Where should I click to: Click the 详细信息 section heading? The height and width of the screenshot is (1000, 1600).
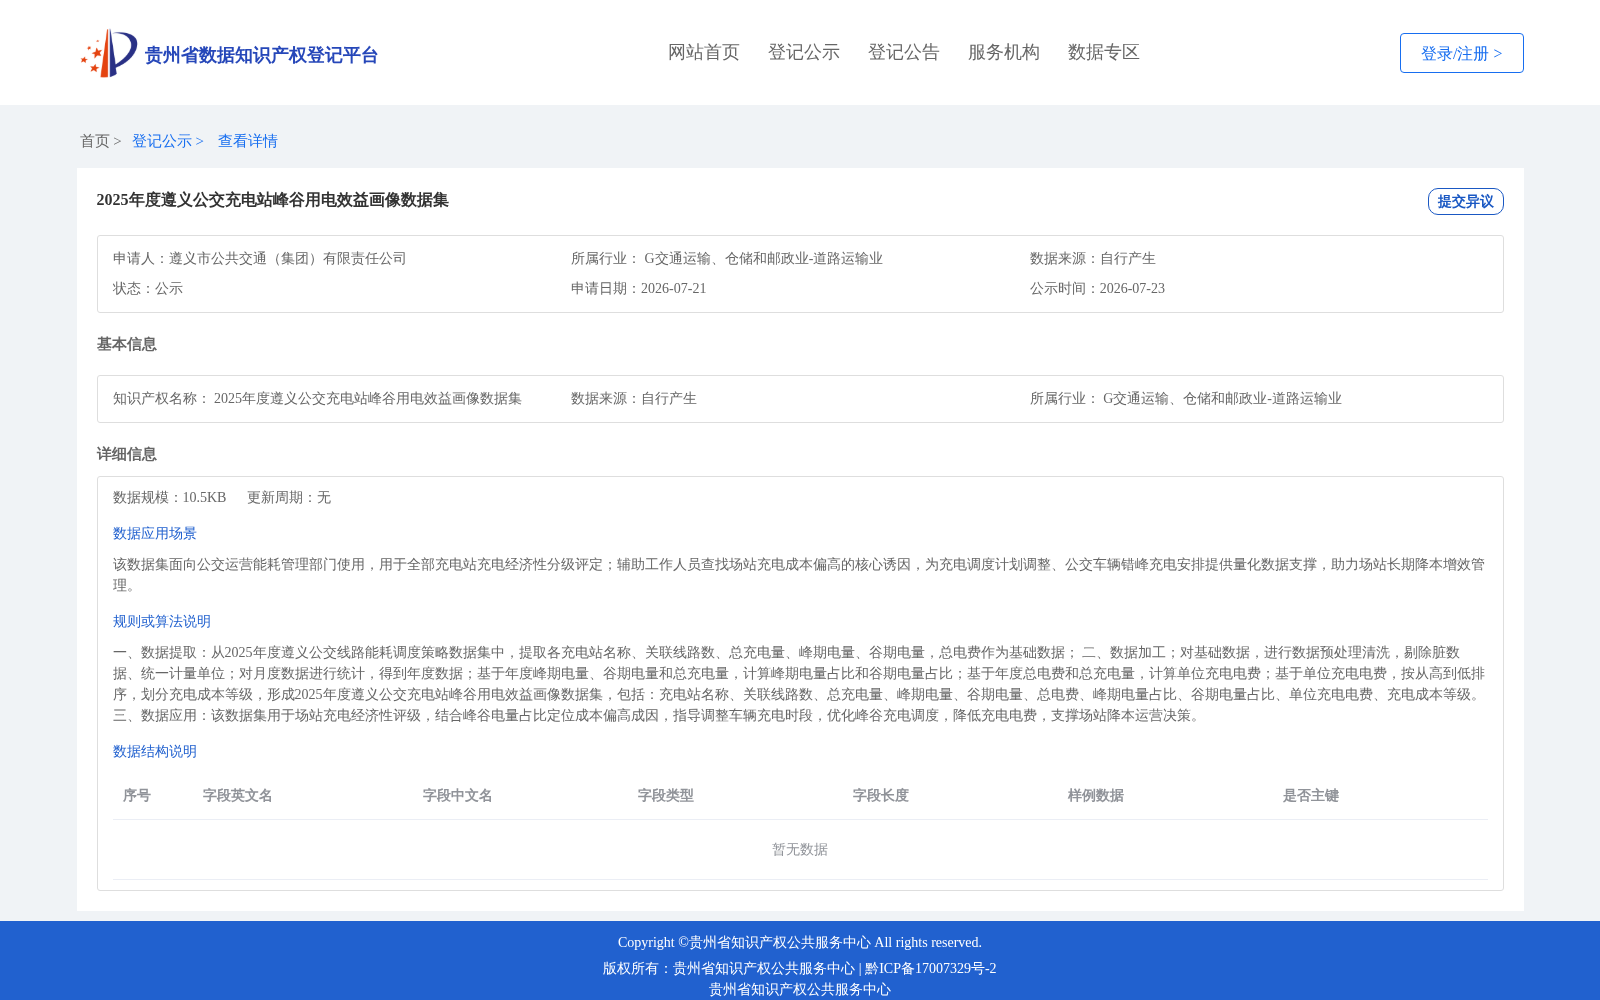tap(126, 454)
